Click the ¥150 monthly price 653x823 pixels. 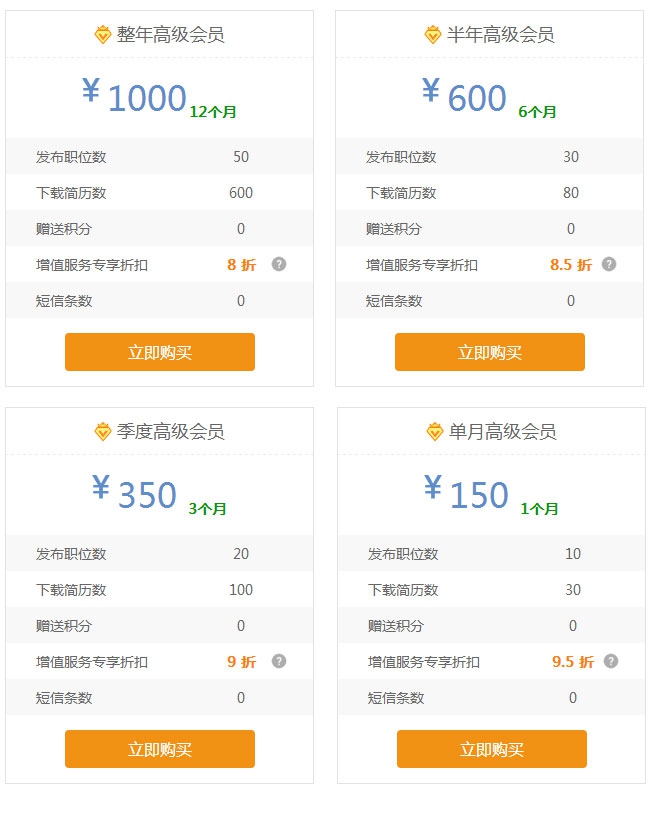[x=466, y=494]
